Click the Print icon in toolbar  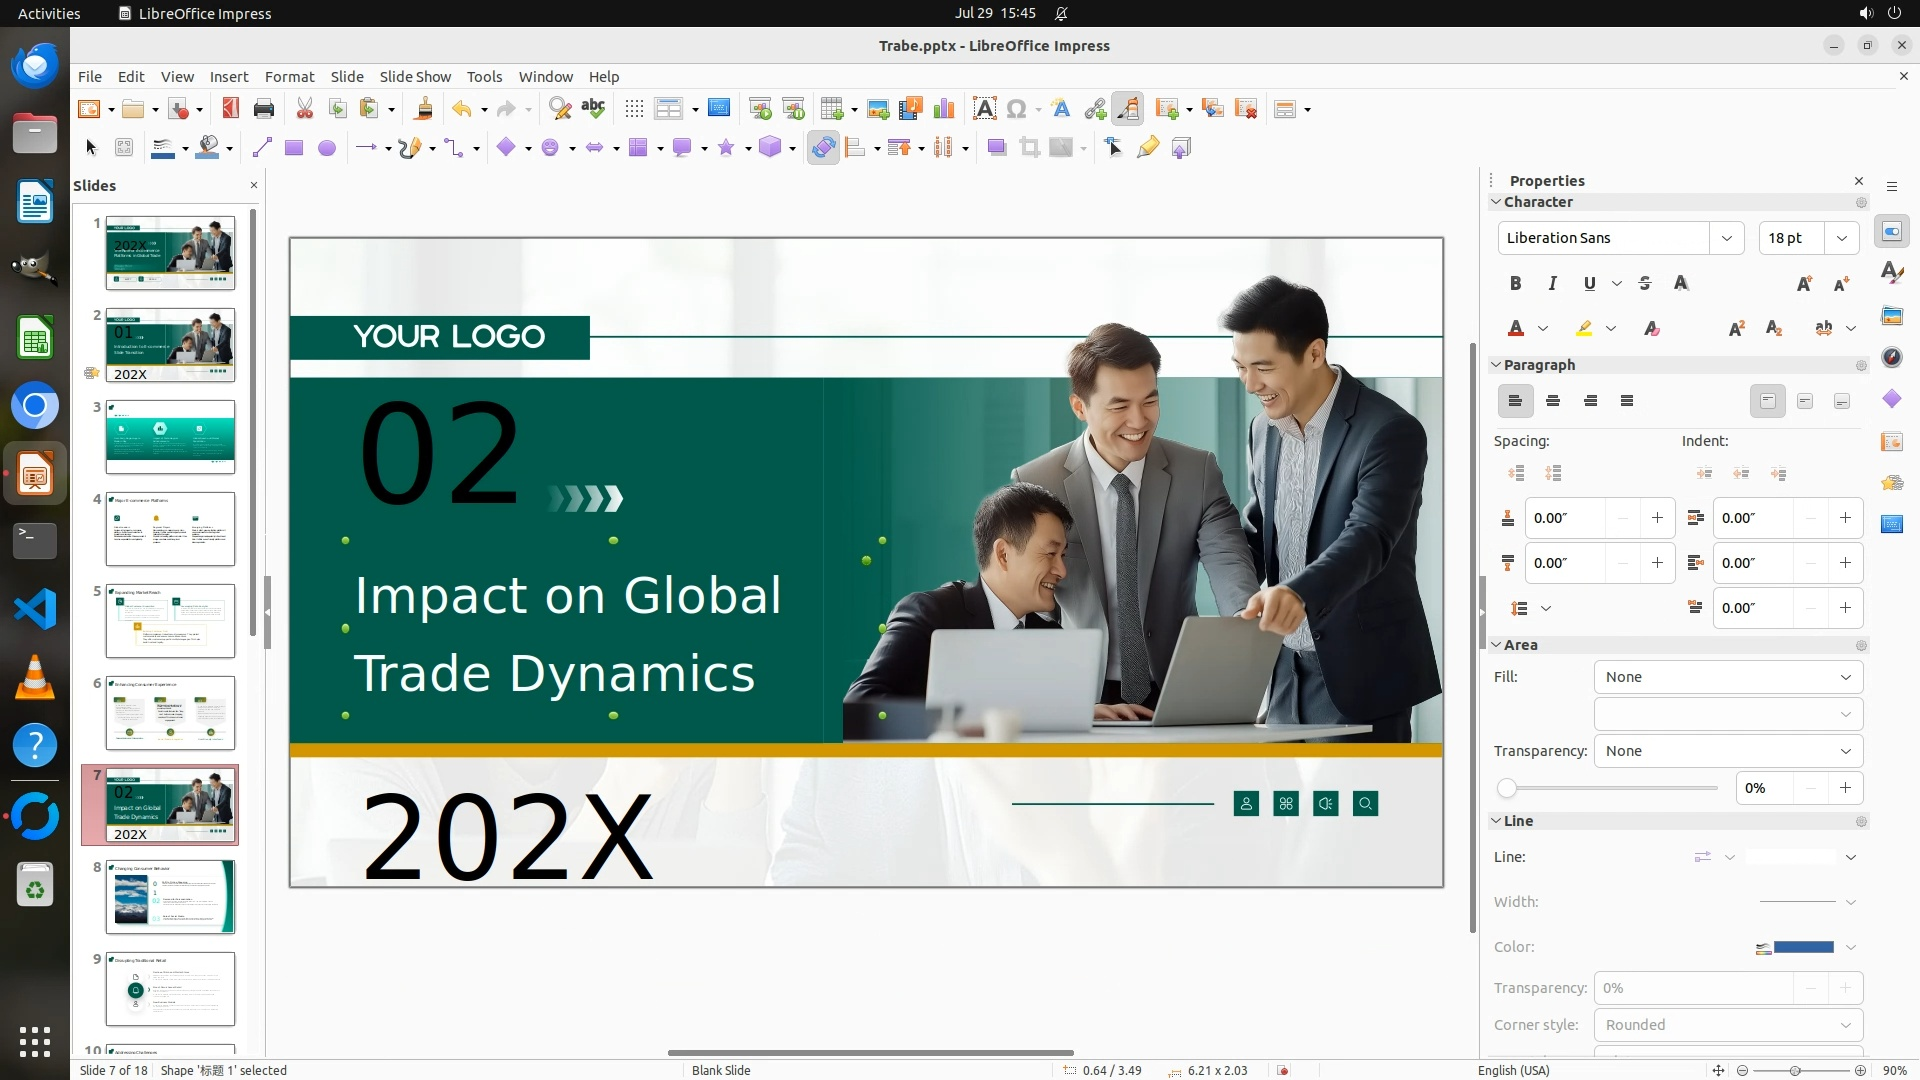(x=264, y=109)
